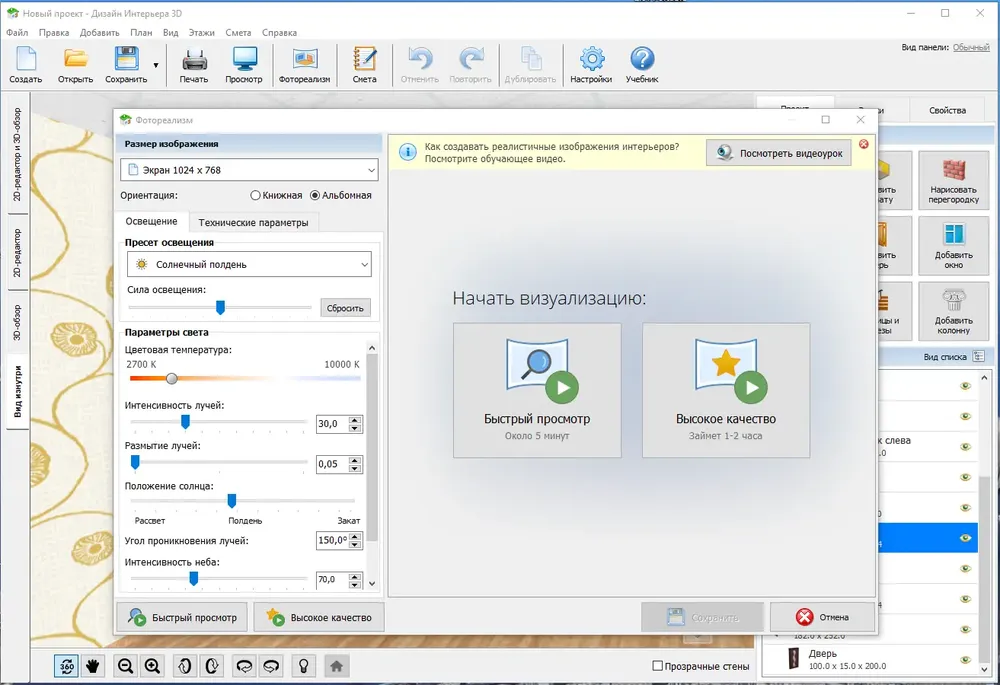The width and height of the screenshot is (1000, 685).
Task: Enable the Прозрачные стены checkbox
Action: click(658, 666)
